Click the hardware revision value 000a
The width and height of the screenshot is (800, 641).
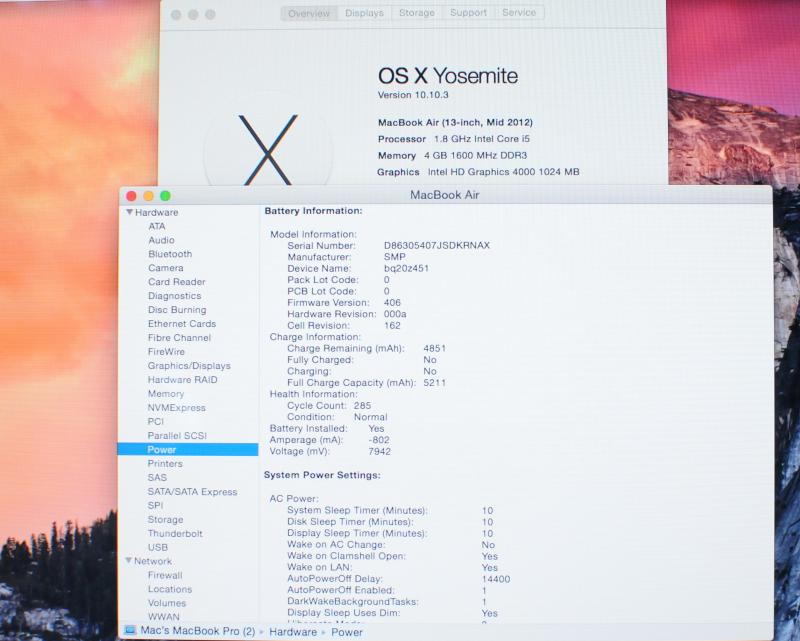point(395,314)
